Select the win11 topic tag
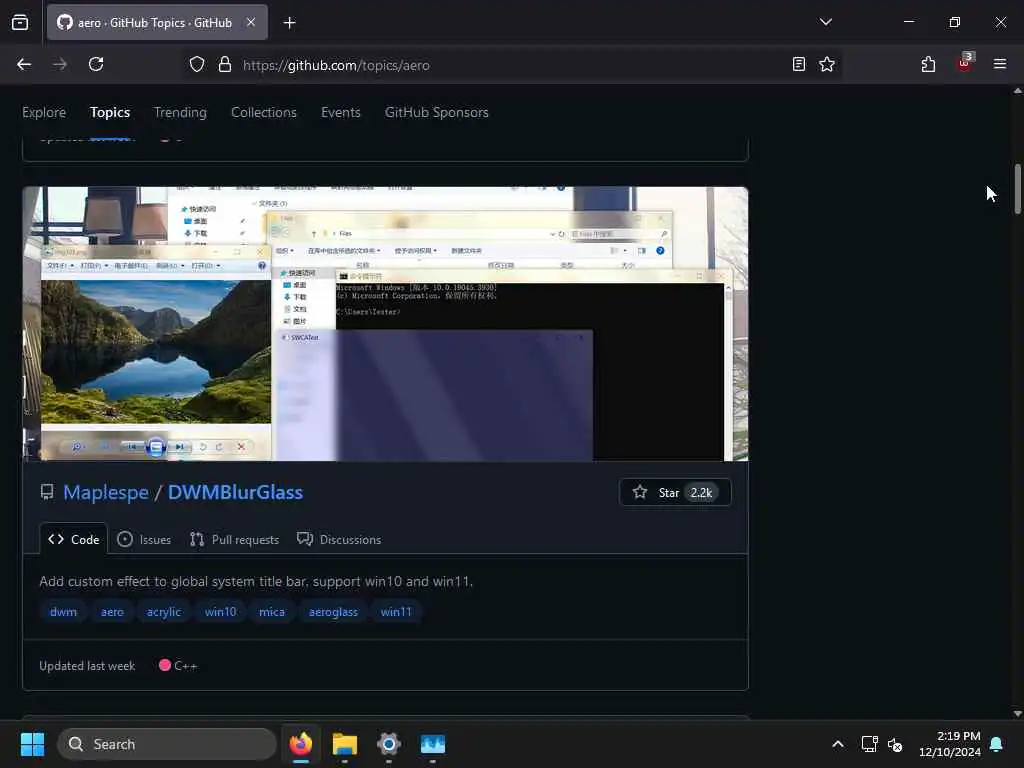1024x768 pixels. tap(396, 612)
